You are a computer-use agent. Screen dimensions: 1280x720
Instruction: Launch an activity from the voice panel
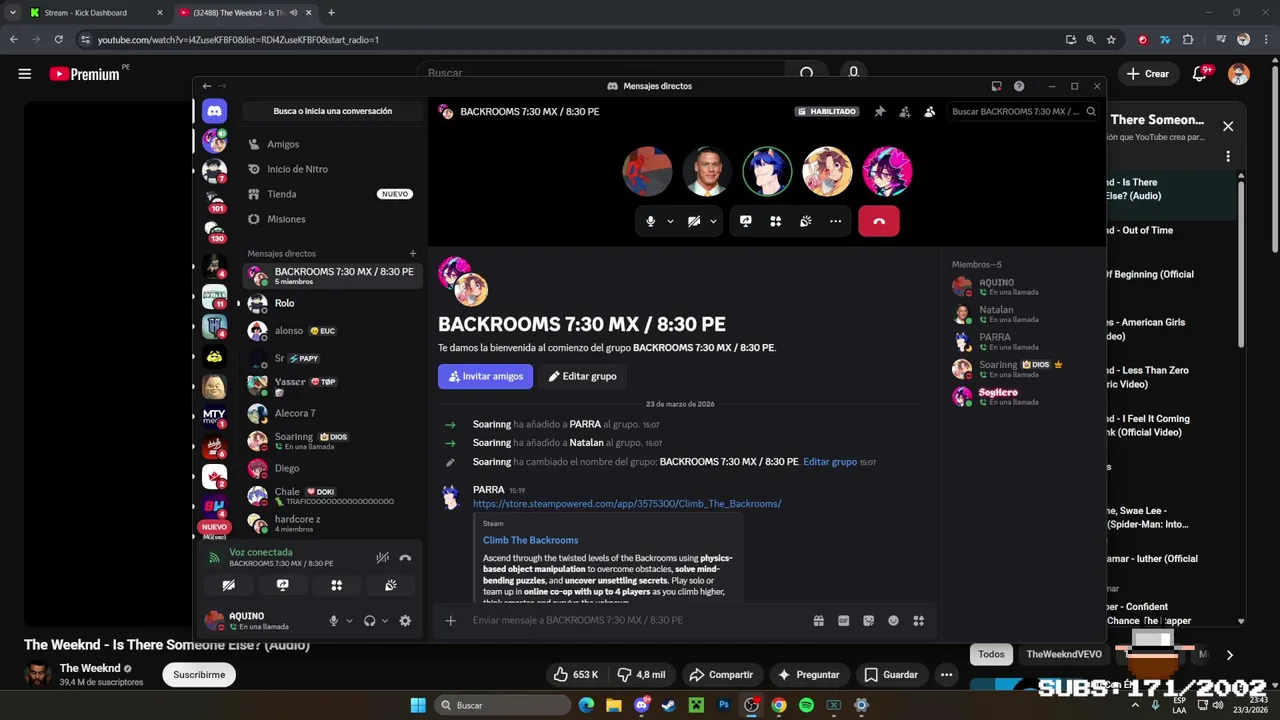[337, 585]
